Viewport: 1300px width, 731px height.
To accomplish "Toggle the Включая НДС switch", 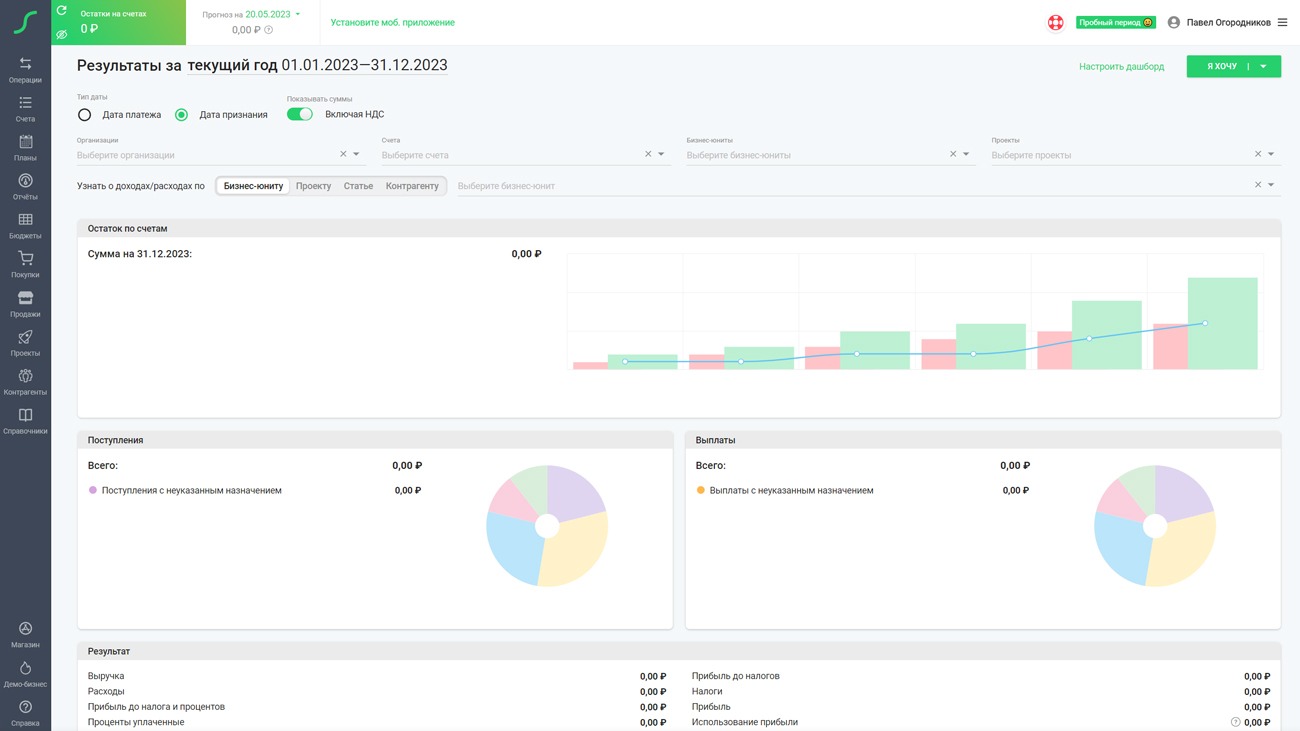I will (300, 114).
